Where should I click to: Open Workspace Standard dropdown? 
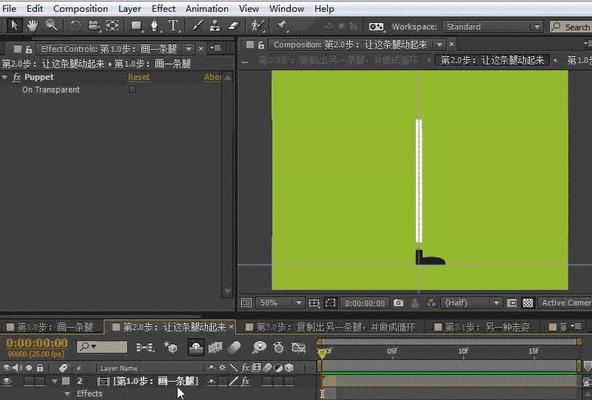click(493, 27)
